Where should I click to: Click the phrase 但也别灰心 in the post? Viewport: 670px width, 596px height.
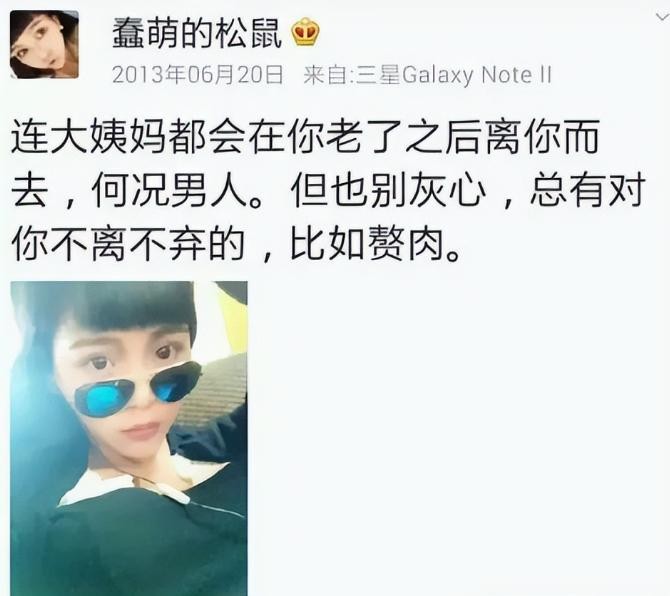388,192
